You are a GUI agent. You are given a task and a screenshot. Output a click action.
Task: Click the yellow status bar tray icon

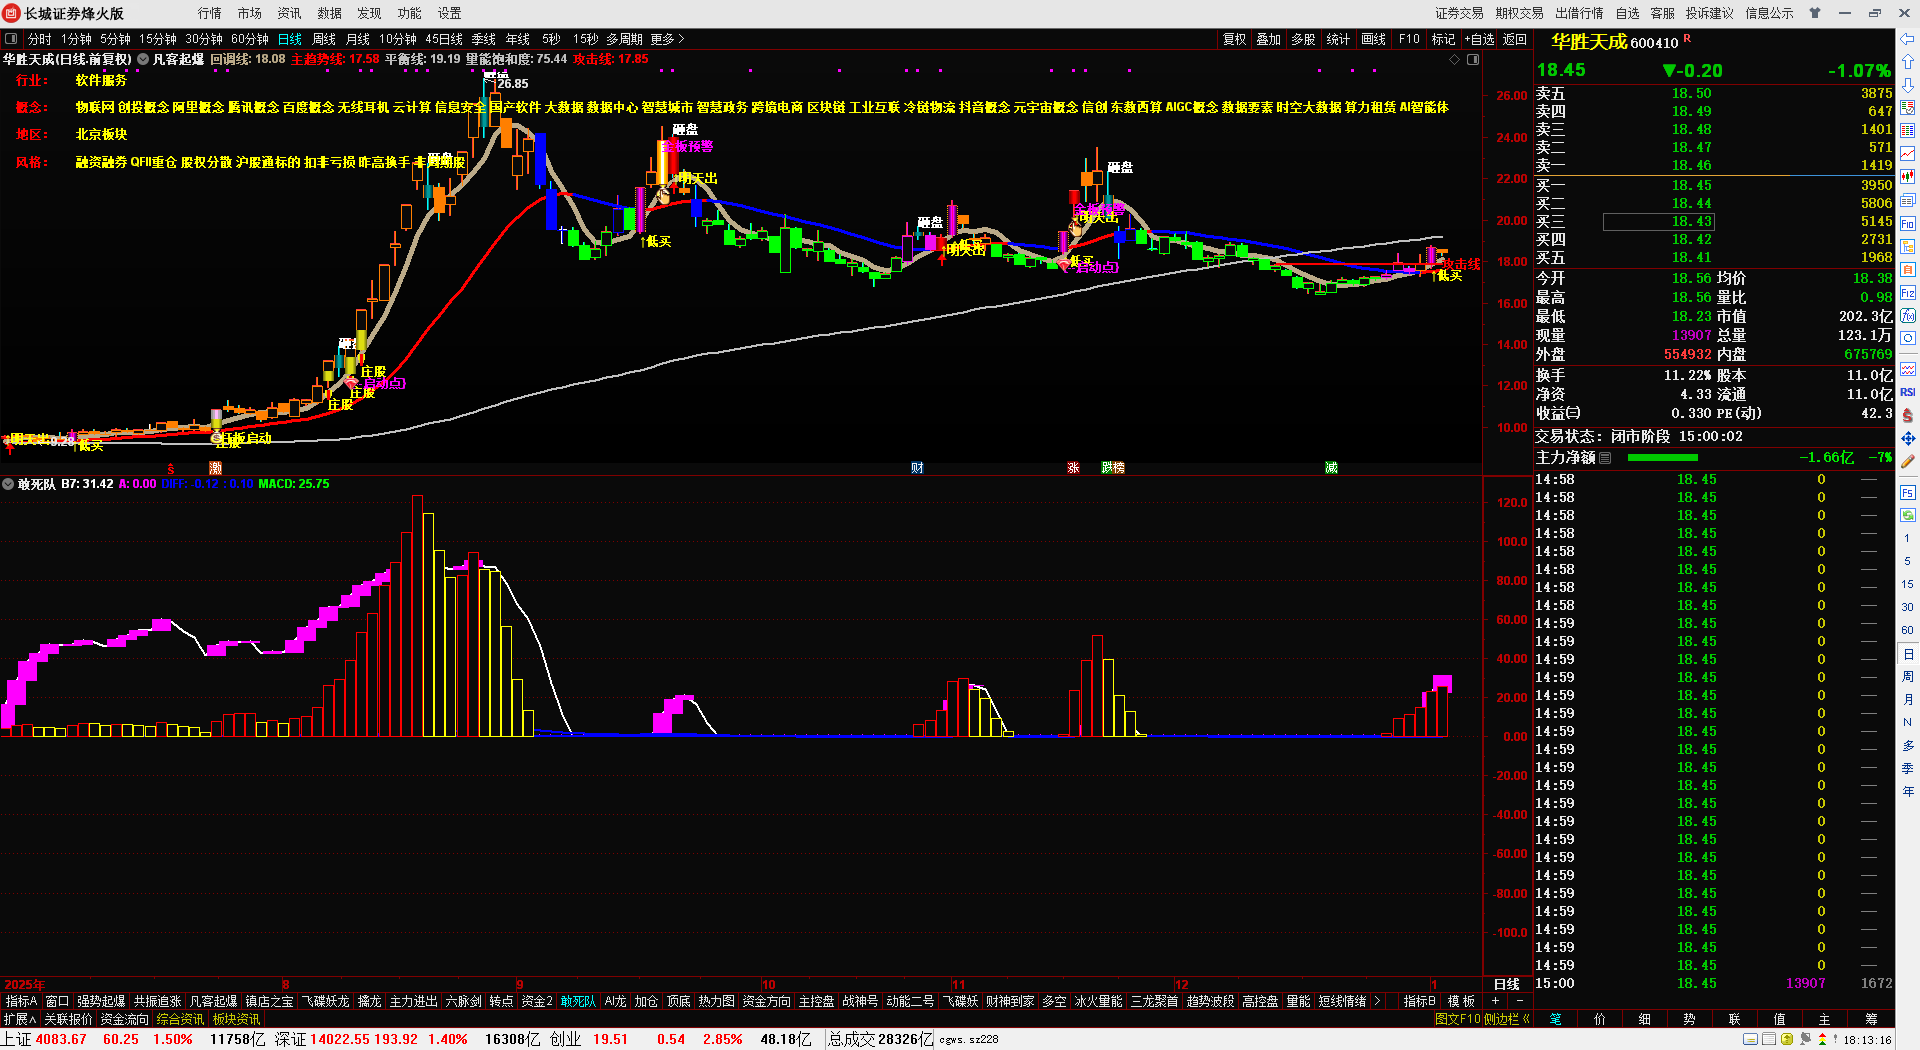click(x=1787, y=1040)
